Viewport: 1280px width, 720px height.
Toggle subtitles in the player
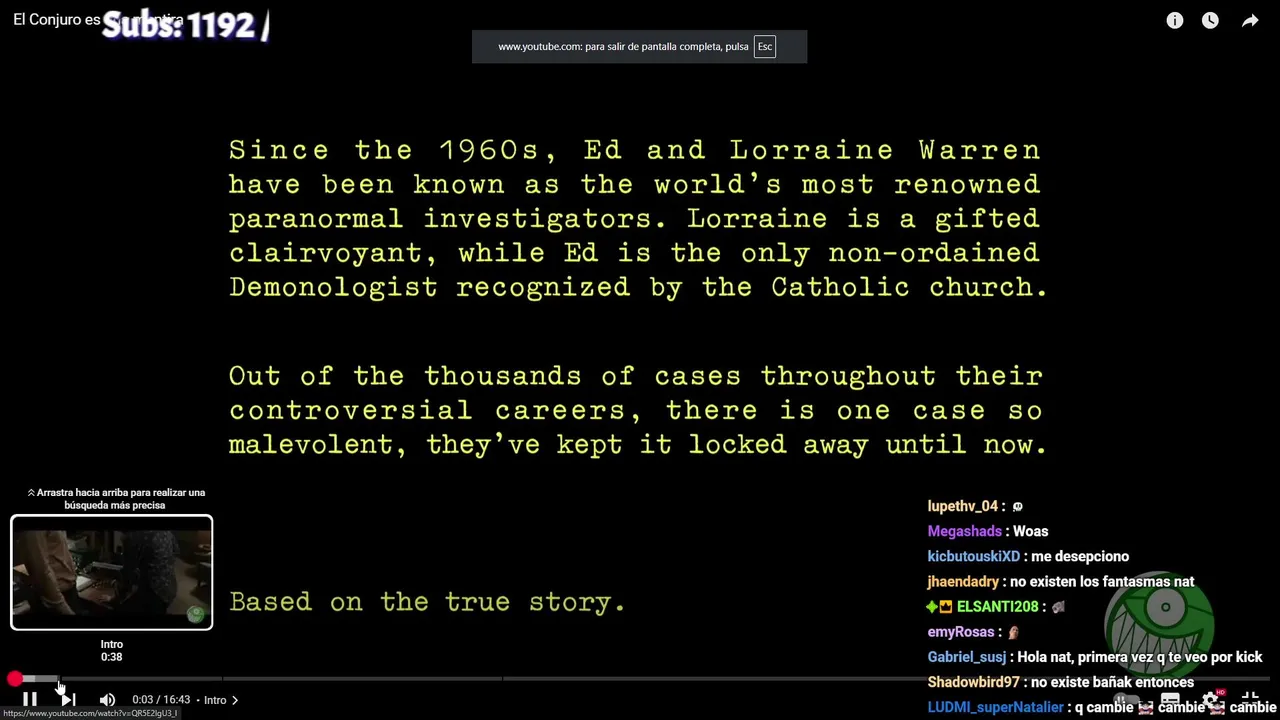click(1170, 700)
